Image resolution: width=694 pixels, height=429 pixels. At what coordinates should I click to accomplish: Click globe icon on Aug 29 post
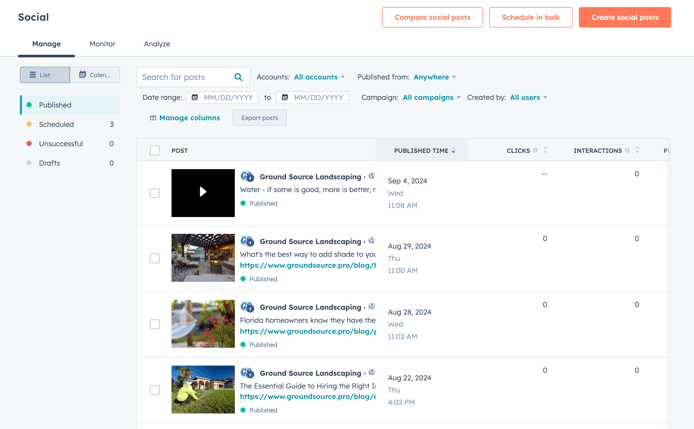[372, 240]
